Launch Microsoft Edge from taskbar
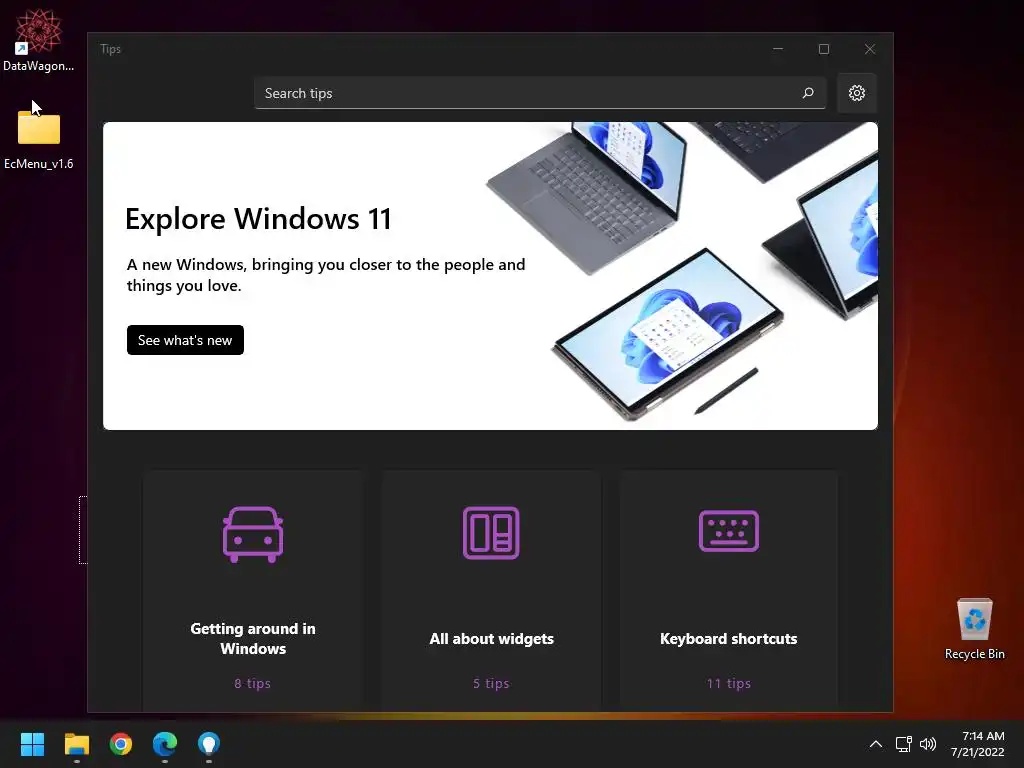The height and width of the screenshot is (768, 1024). pos(165,744)
